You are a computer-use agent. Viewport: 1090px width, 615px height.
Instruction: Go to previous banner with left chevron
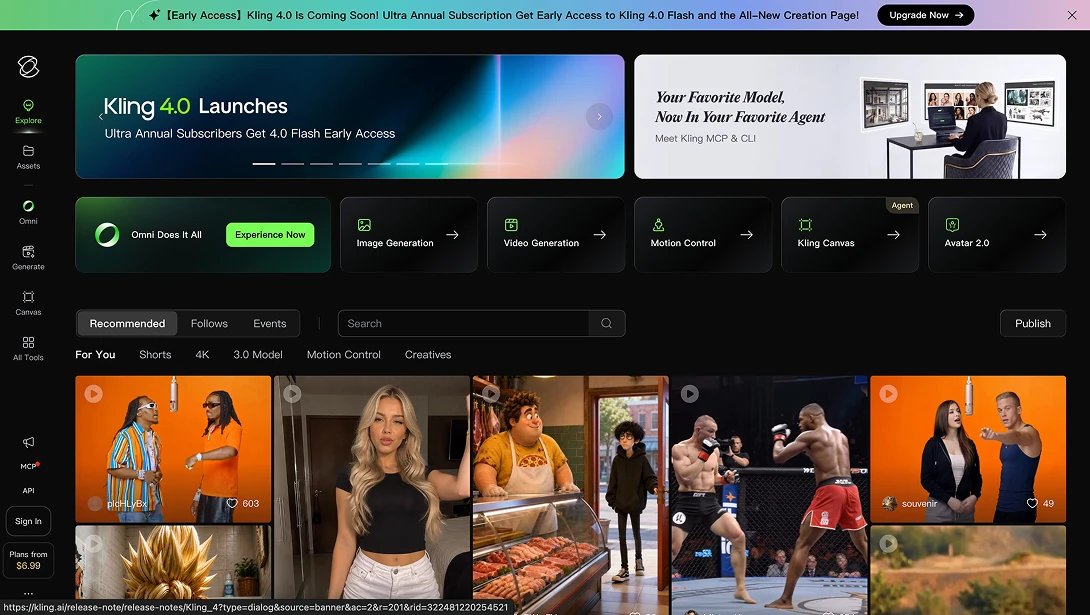[101, 117]
